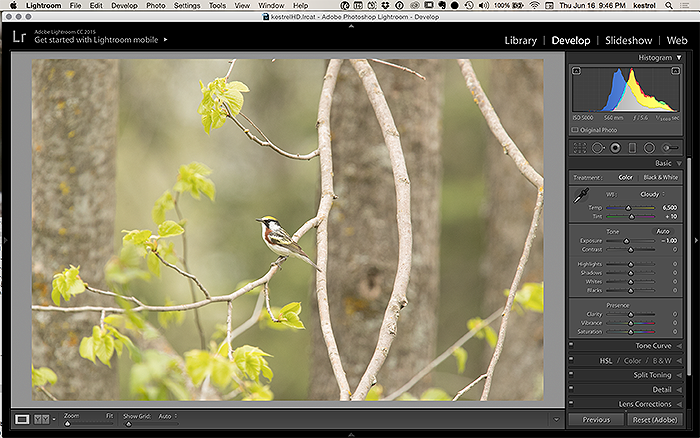The width and height of the screenshot is (700, 438).
Task: Open the Develop menu
Action: 124,5
